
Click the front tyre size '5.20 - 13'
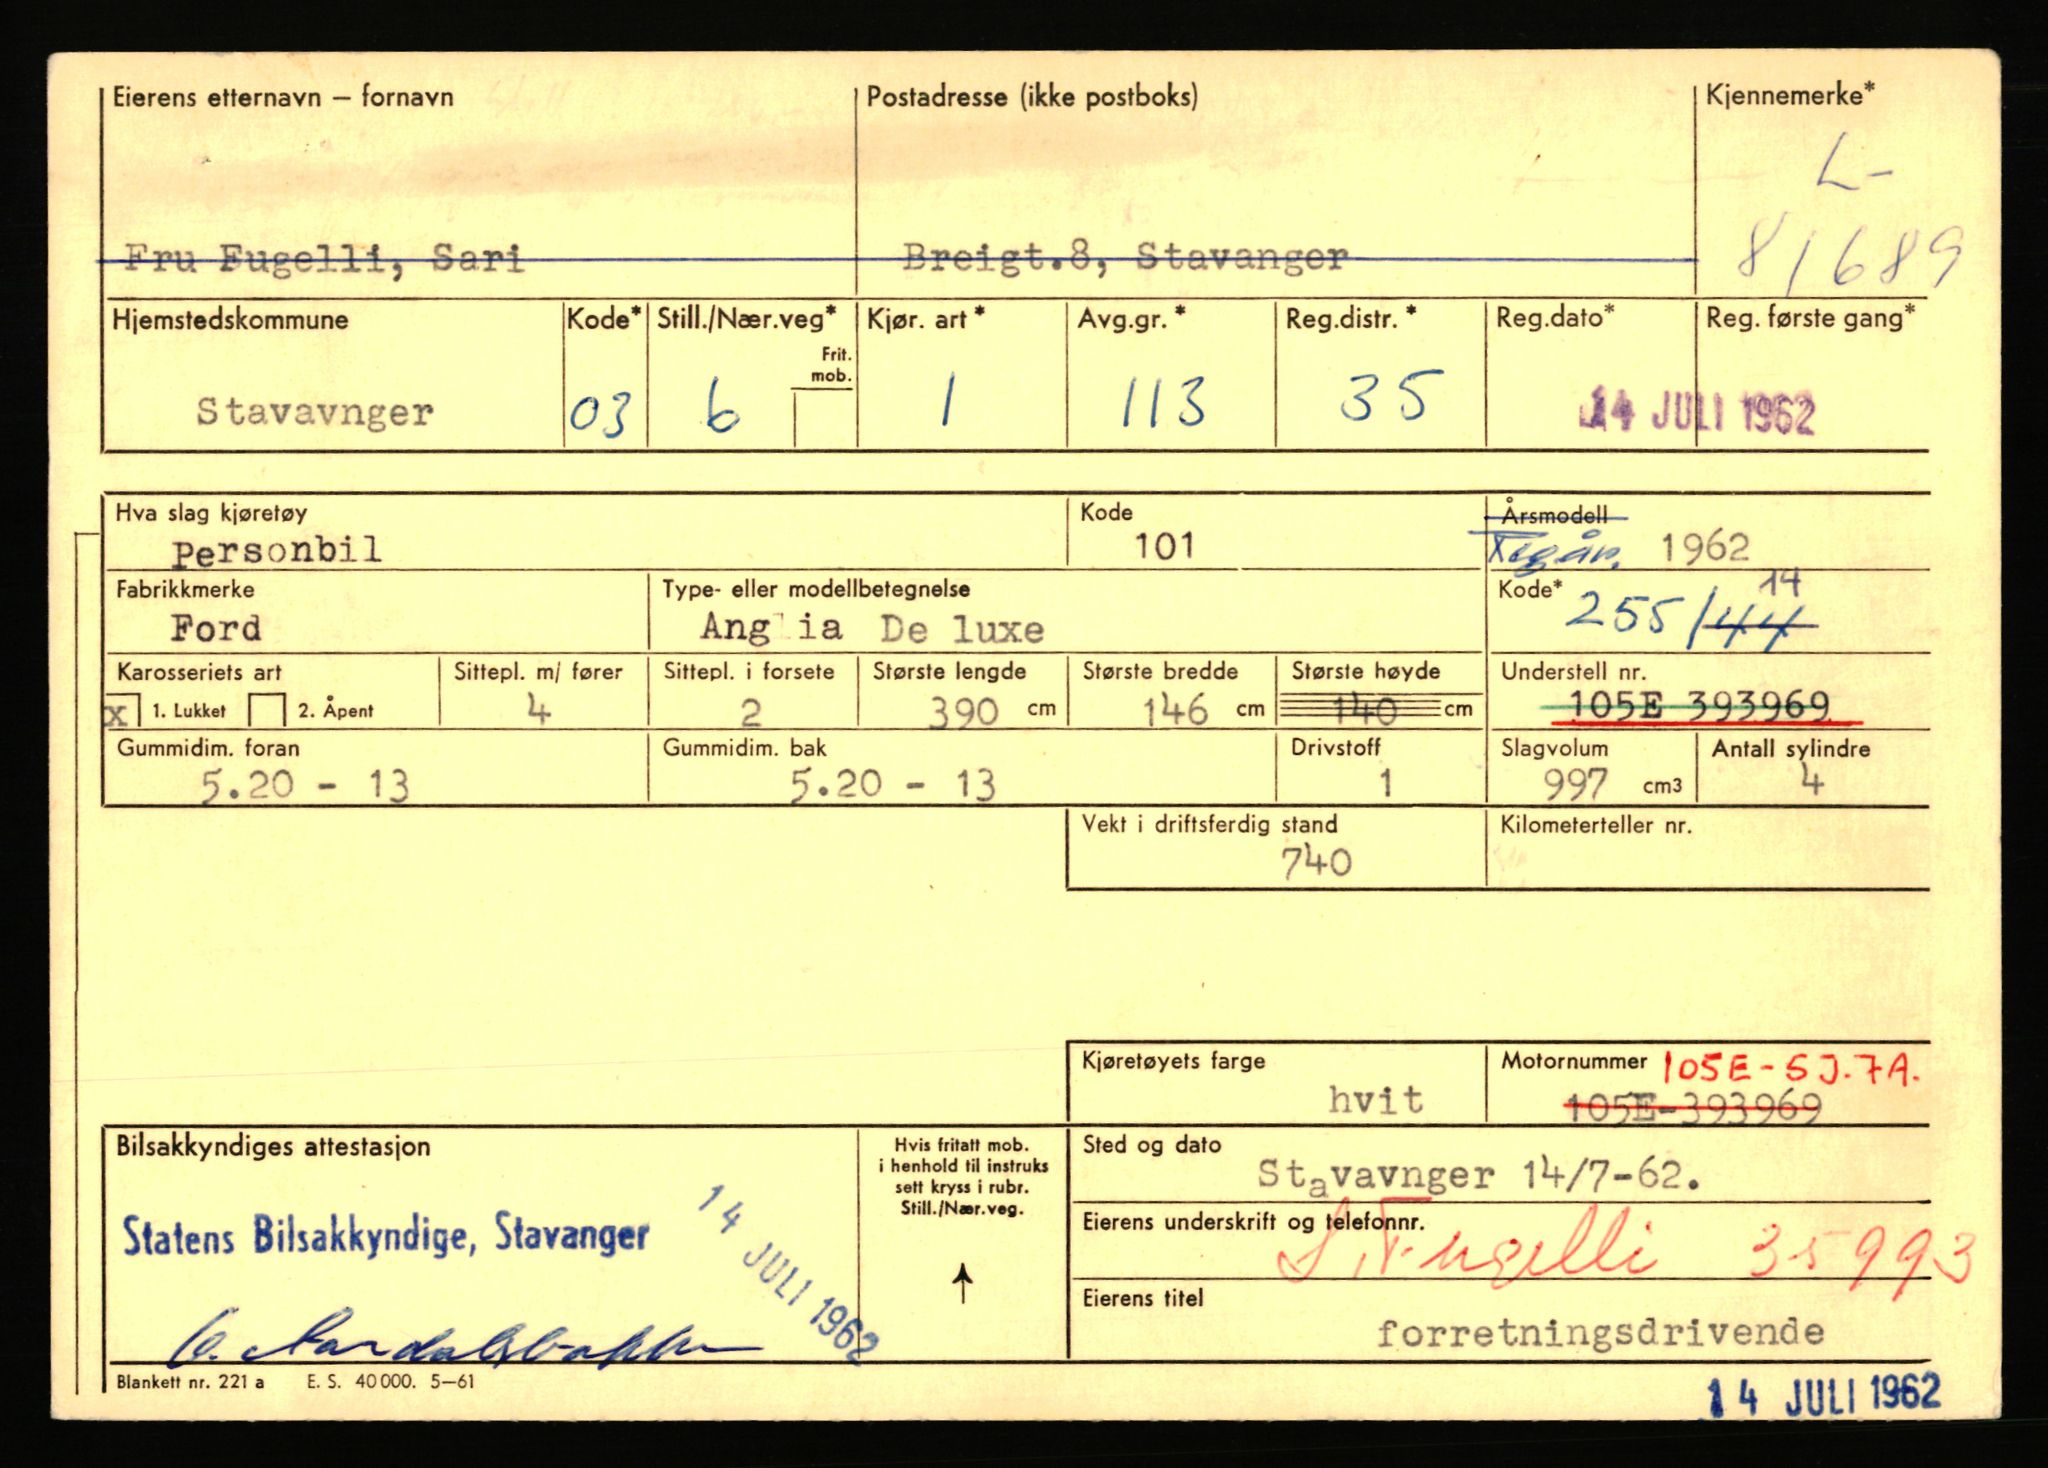click(x=305, y=786)
